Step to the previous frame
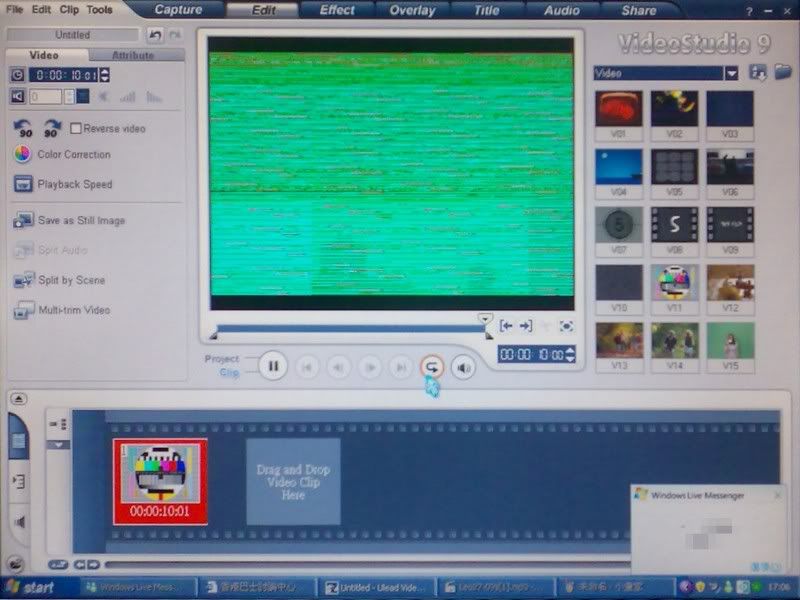The height and width of the screenshot is (600, 800). [338, 367]
